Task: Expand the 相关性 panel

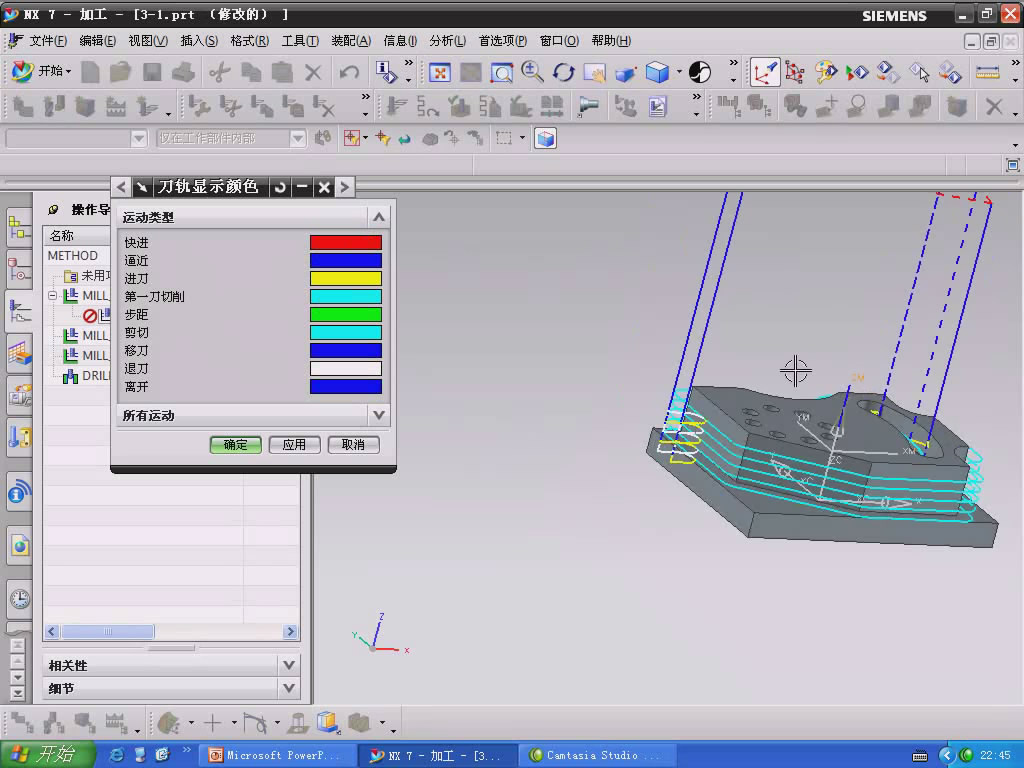Action: click(289, 665)
